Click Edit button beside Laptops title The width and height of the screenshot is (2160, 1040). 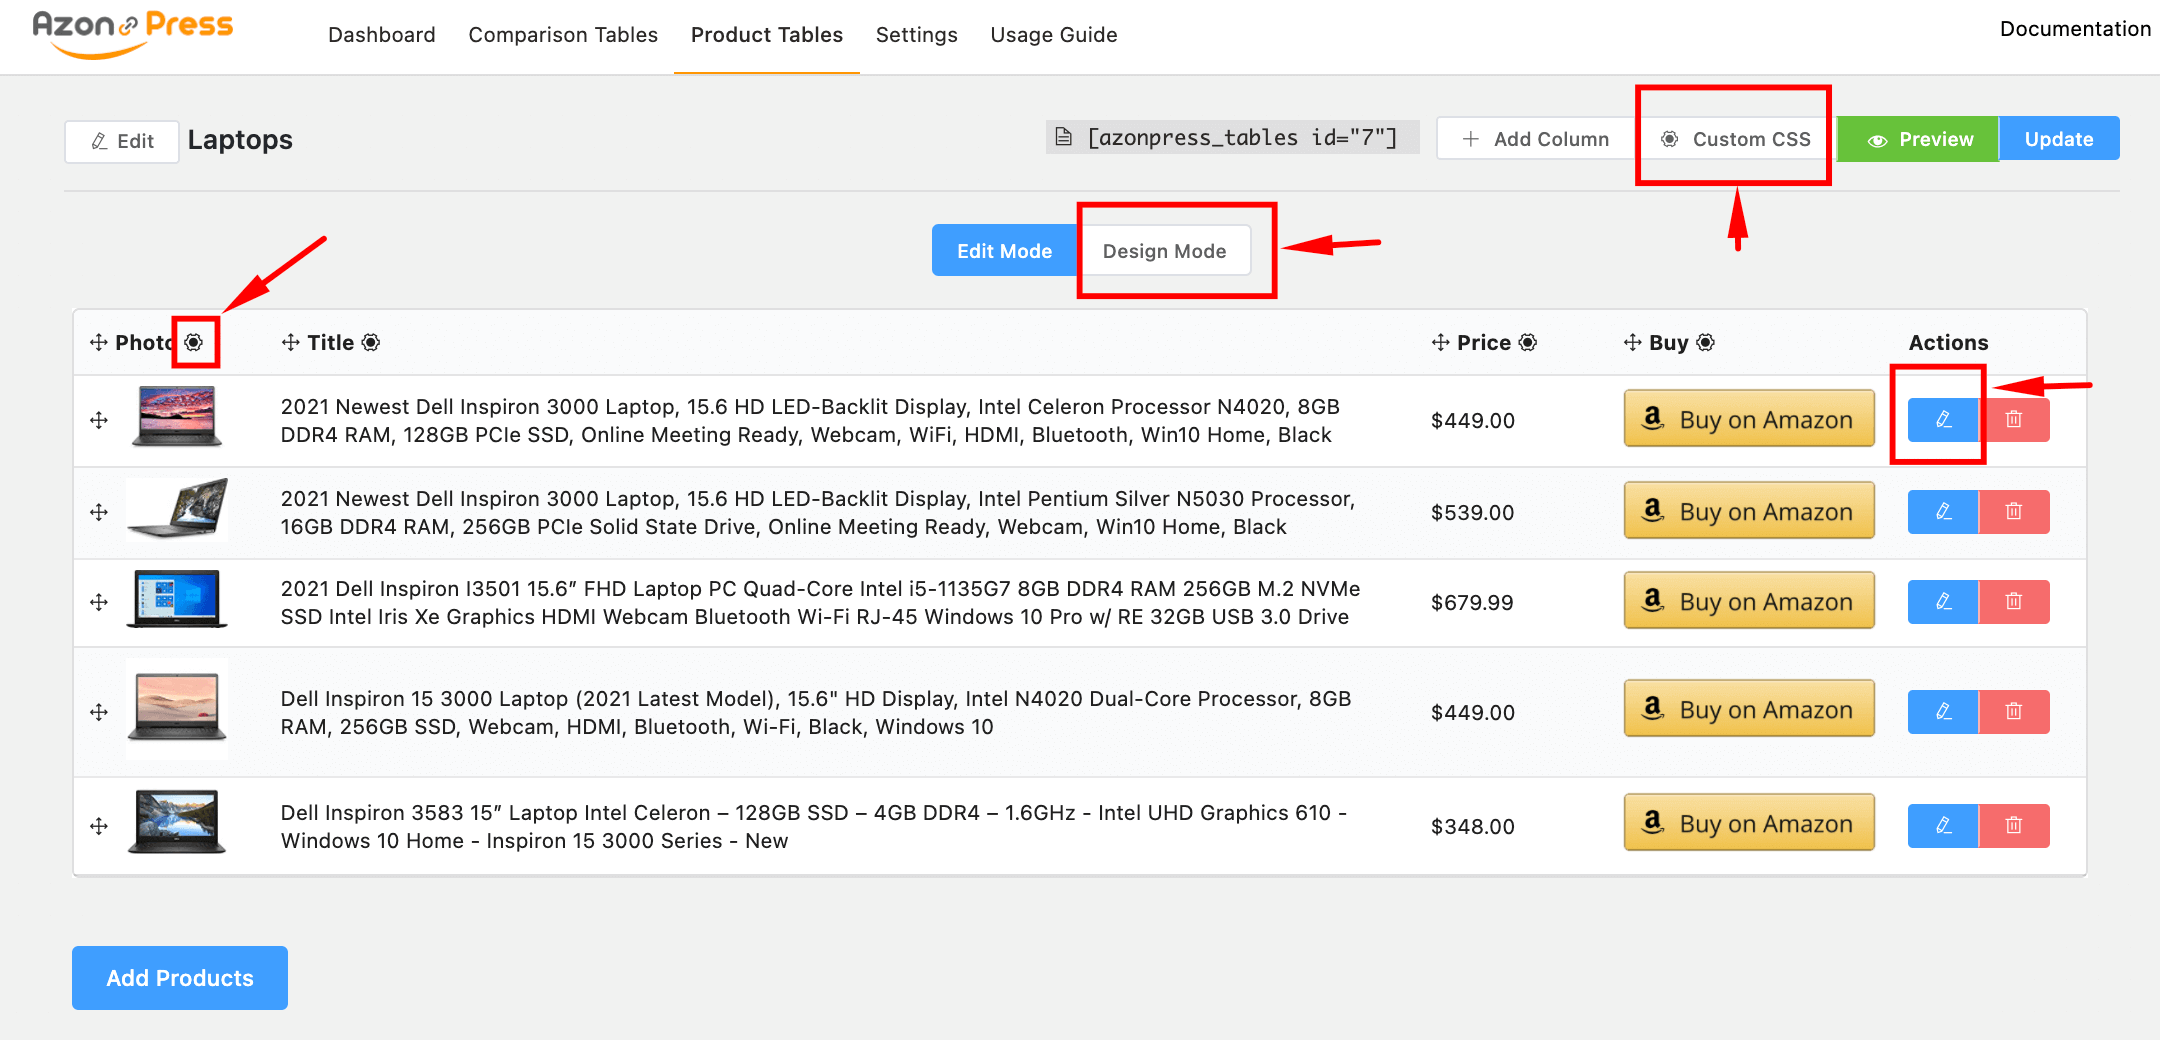(x=122, y=141)
